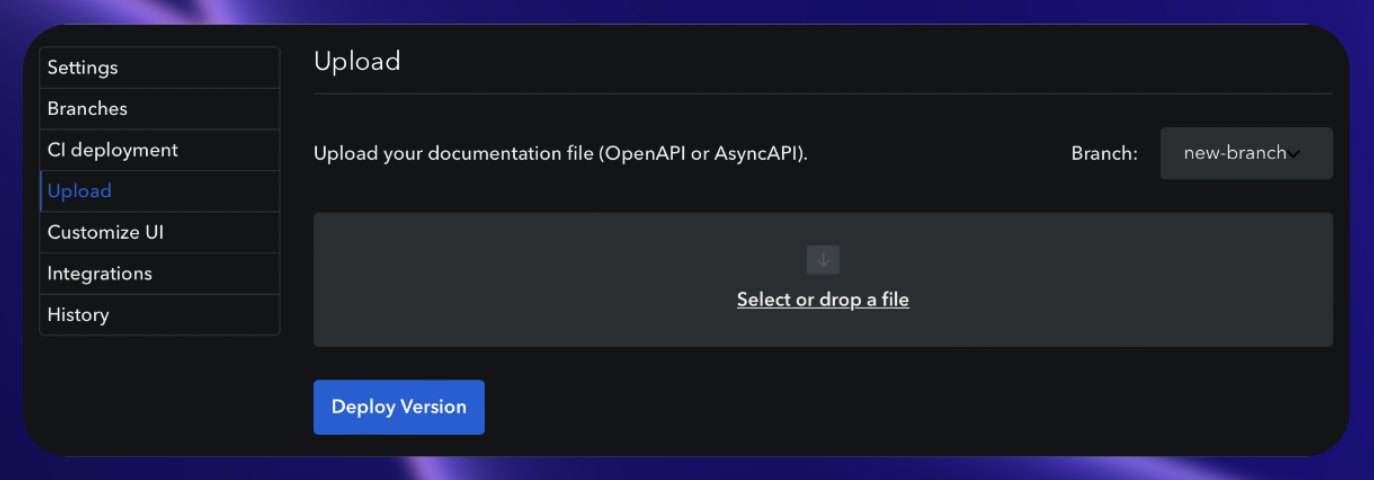The width and height of the screenshot is (1374, 480).
Task: Click the chevron arrow in branch dropdown
Action: 1294,154
